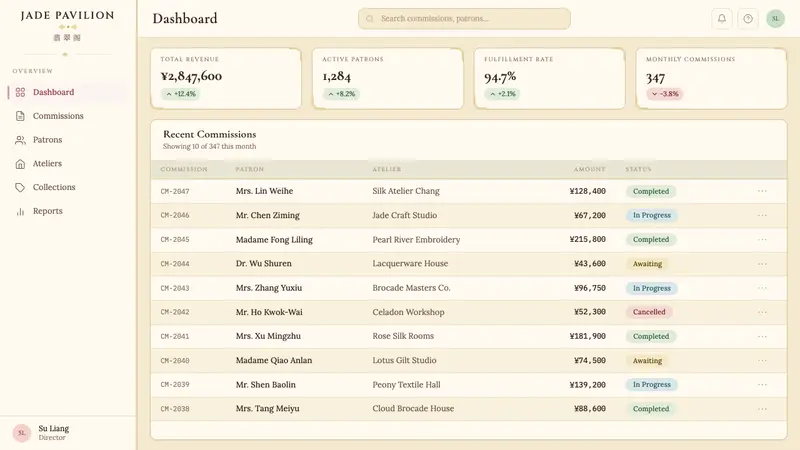800x450 pixels.
Task: Open row actions for CM-2046
Action: point(762,215)
